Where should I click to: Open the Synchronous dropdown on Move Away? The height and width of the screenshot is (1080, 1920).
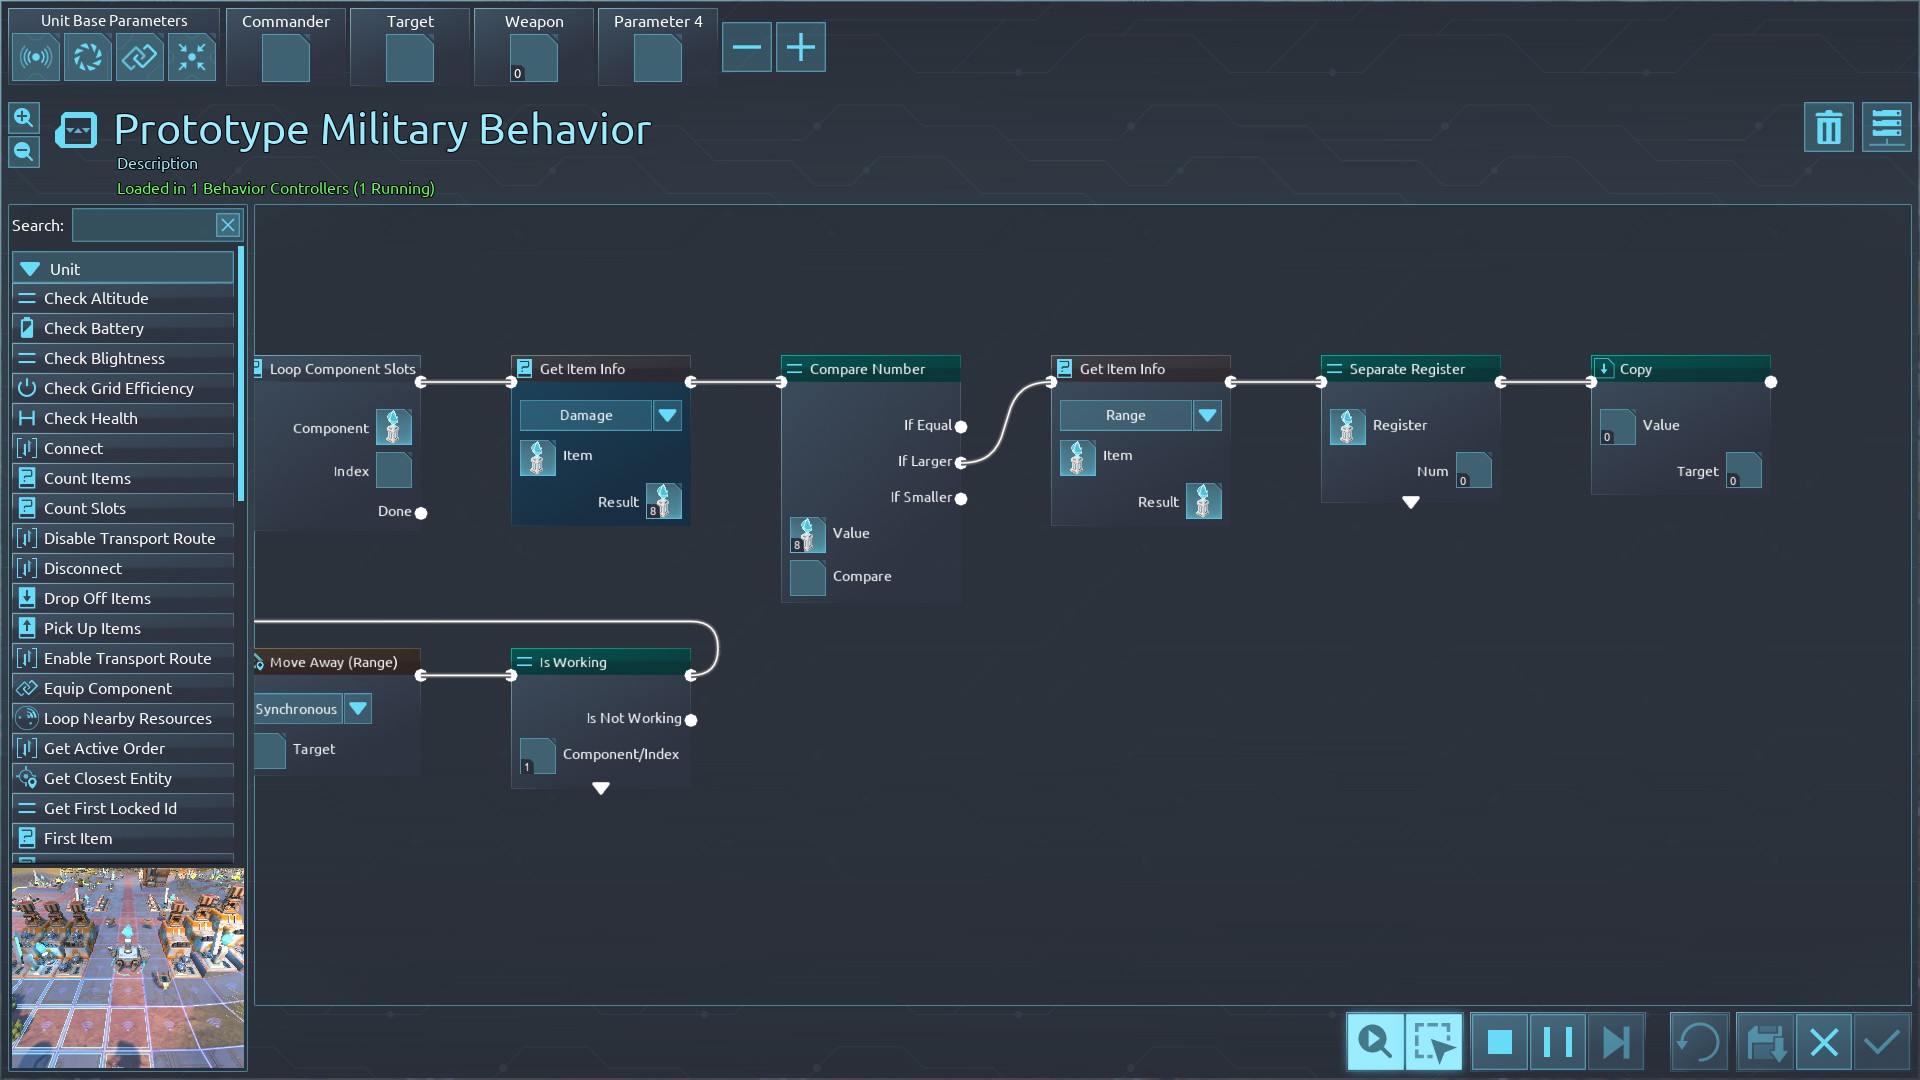tap(358, 709)
